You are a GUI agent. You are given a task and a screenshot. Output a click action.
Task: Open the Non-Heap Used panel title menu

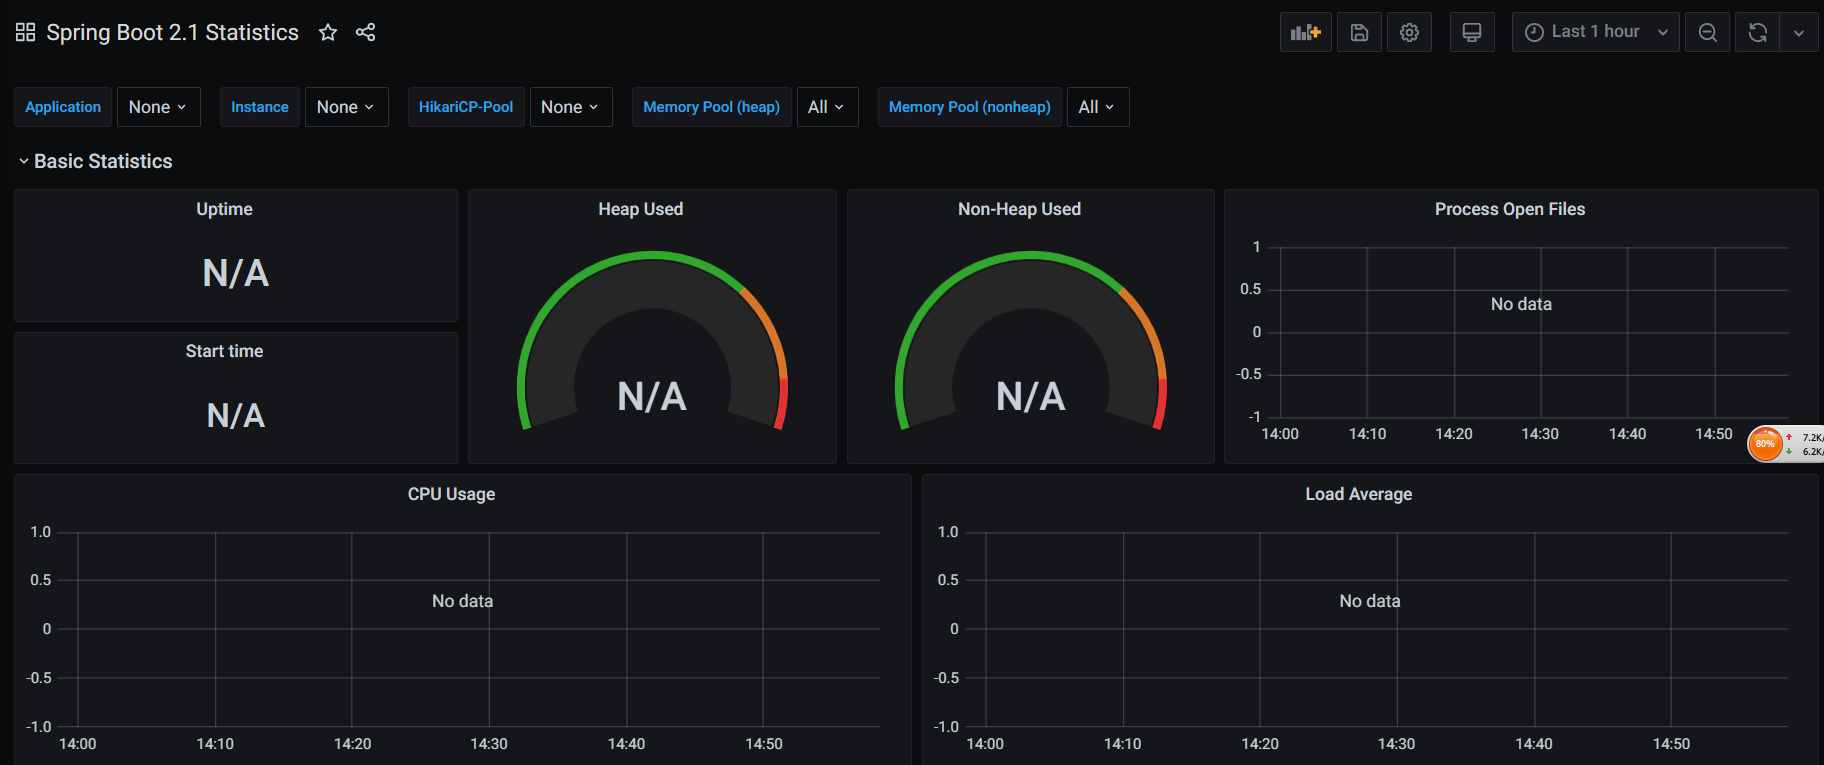(1019, 209)
